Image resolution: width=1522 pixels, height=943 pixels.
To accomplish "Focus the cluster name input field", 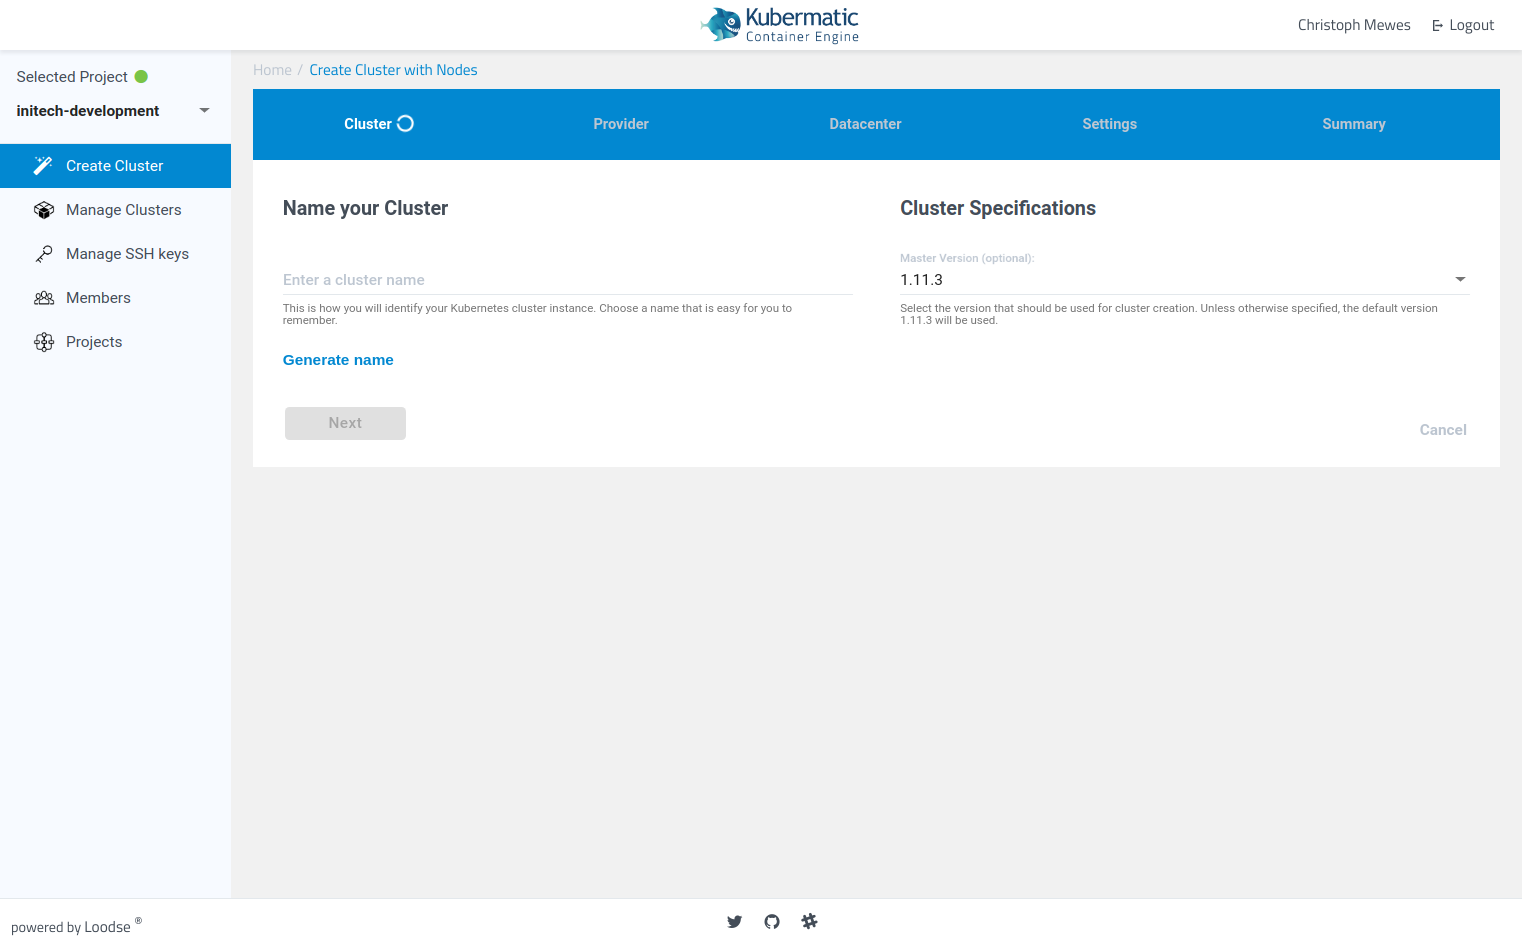I will click(568, 280).
